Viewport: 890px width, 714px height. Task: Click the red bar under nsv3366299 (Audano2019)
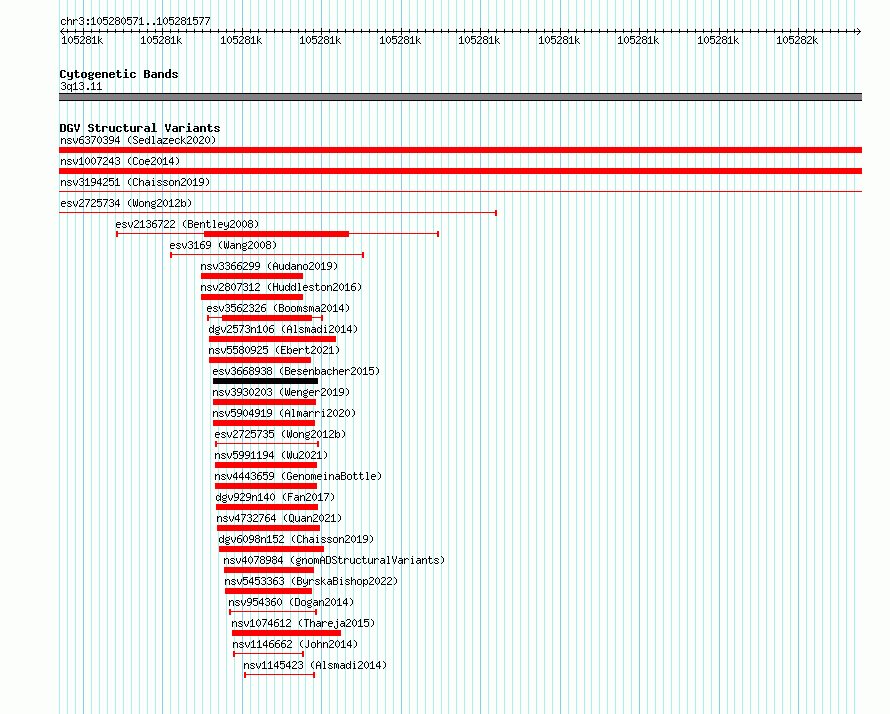(252, 276)
